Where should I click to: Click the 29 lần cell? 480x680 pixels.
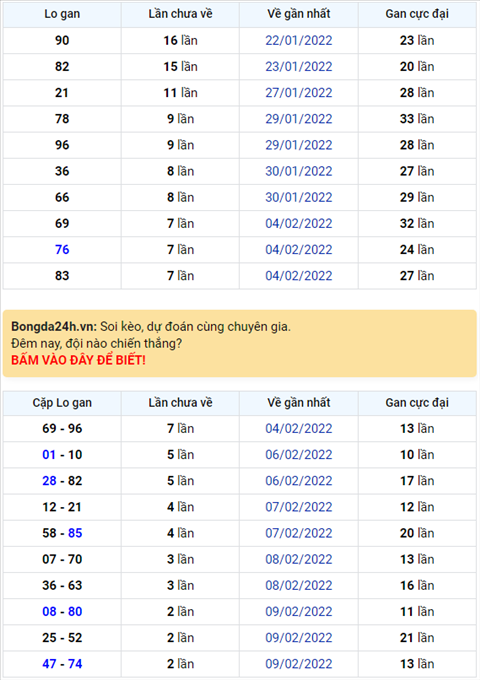click(417, 197)
